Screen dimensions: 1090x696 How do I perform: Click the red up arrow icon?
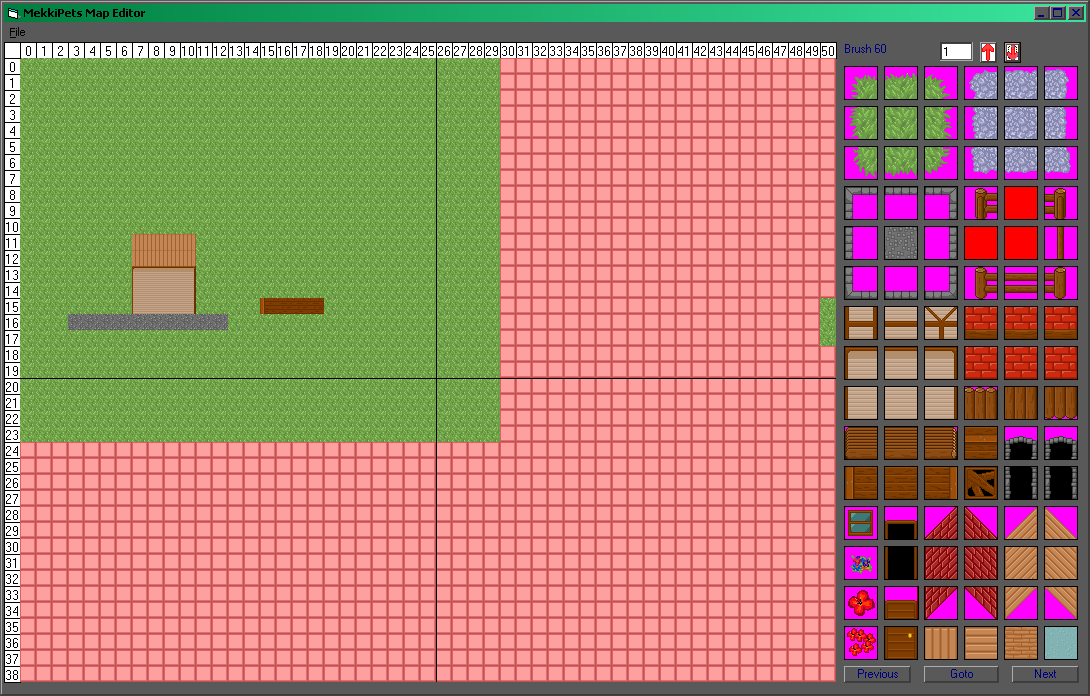(988, 52)
